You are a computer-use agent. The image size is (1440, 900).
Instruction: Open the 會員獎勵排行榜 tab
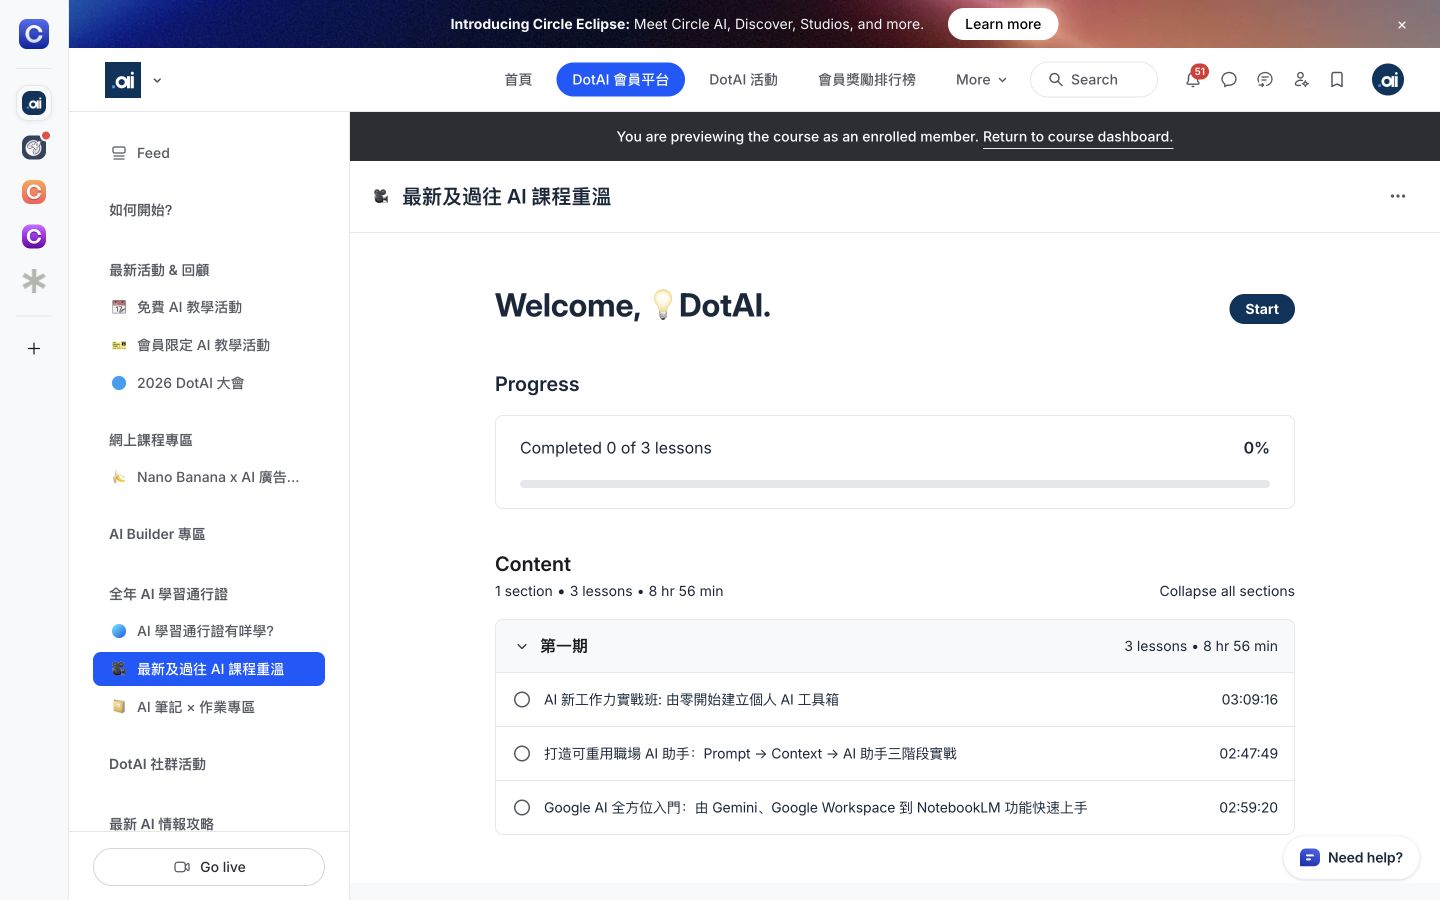[x=867, y=80]
